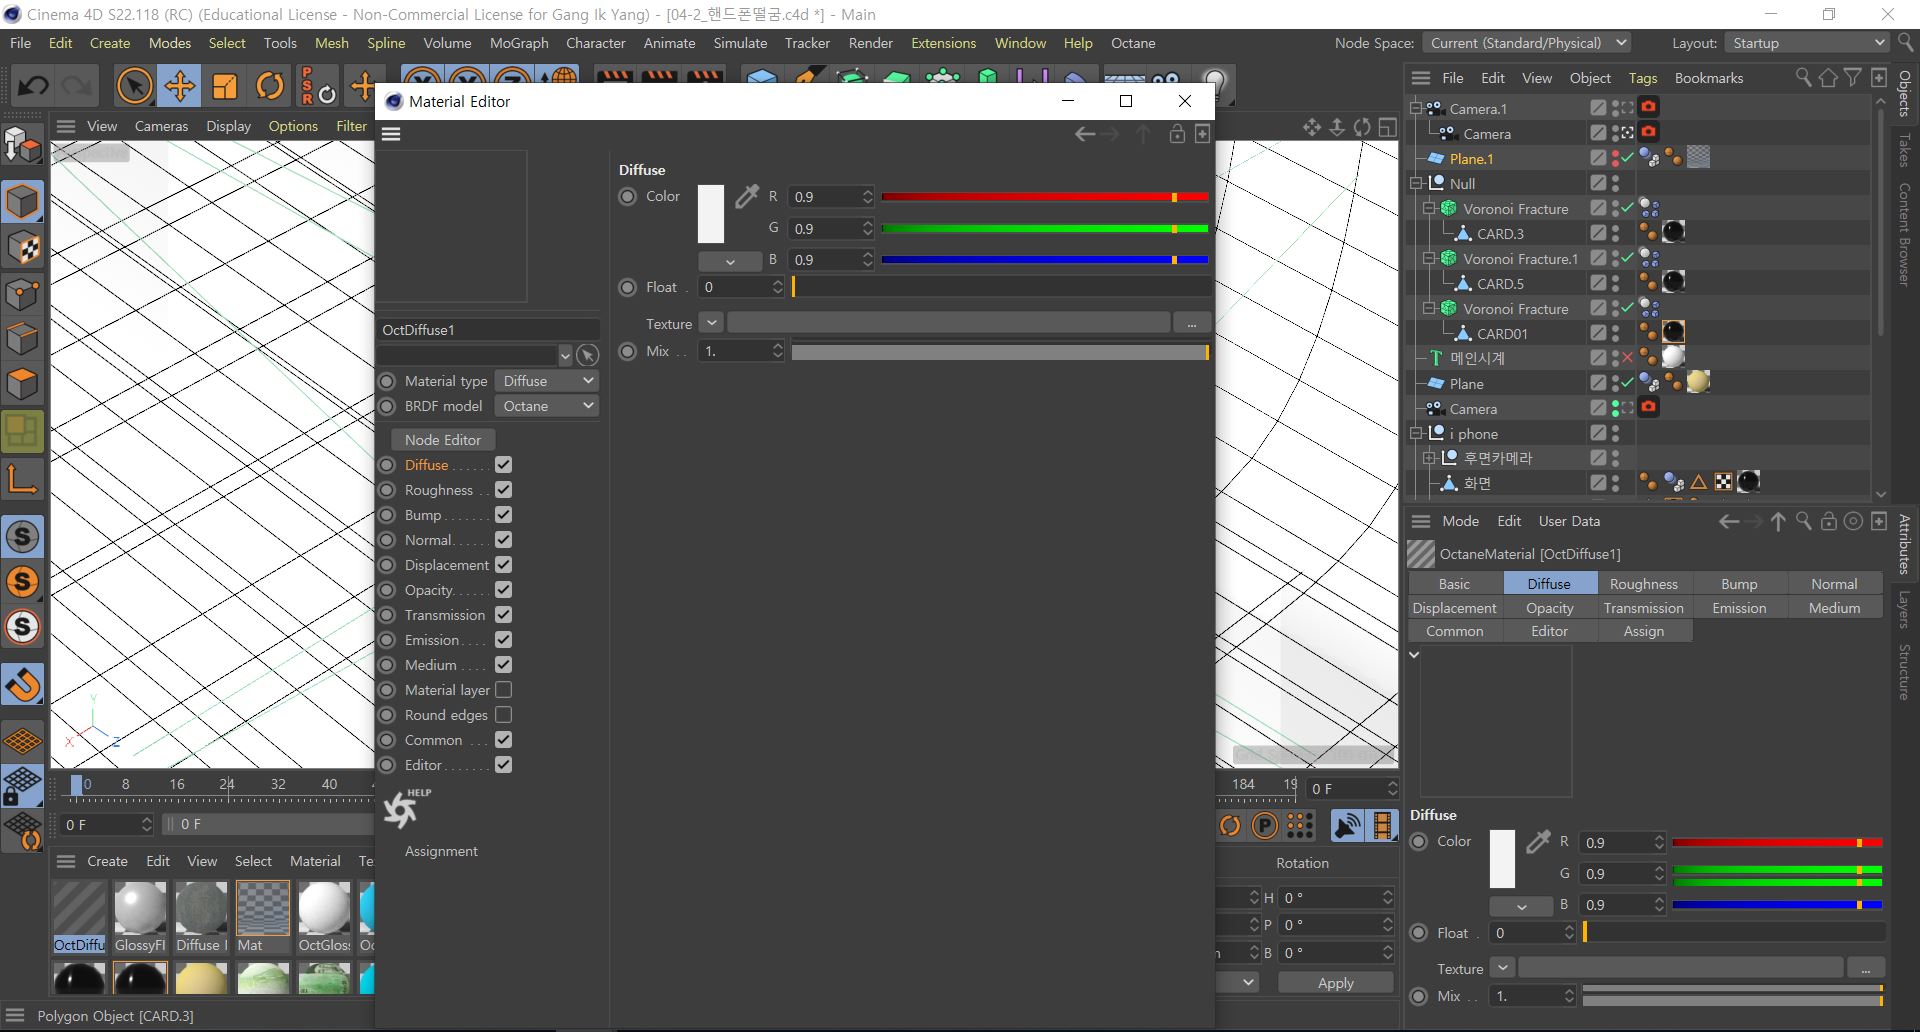Enable the Material layer checkbox
The height and width of the screenshot is (1032, 1920).
503,690
